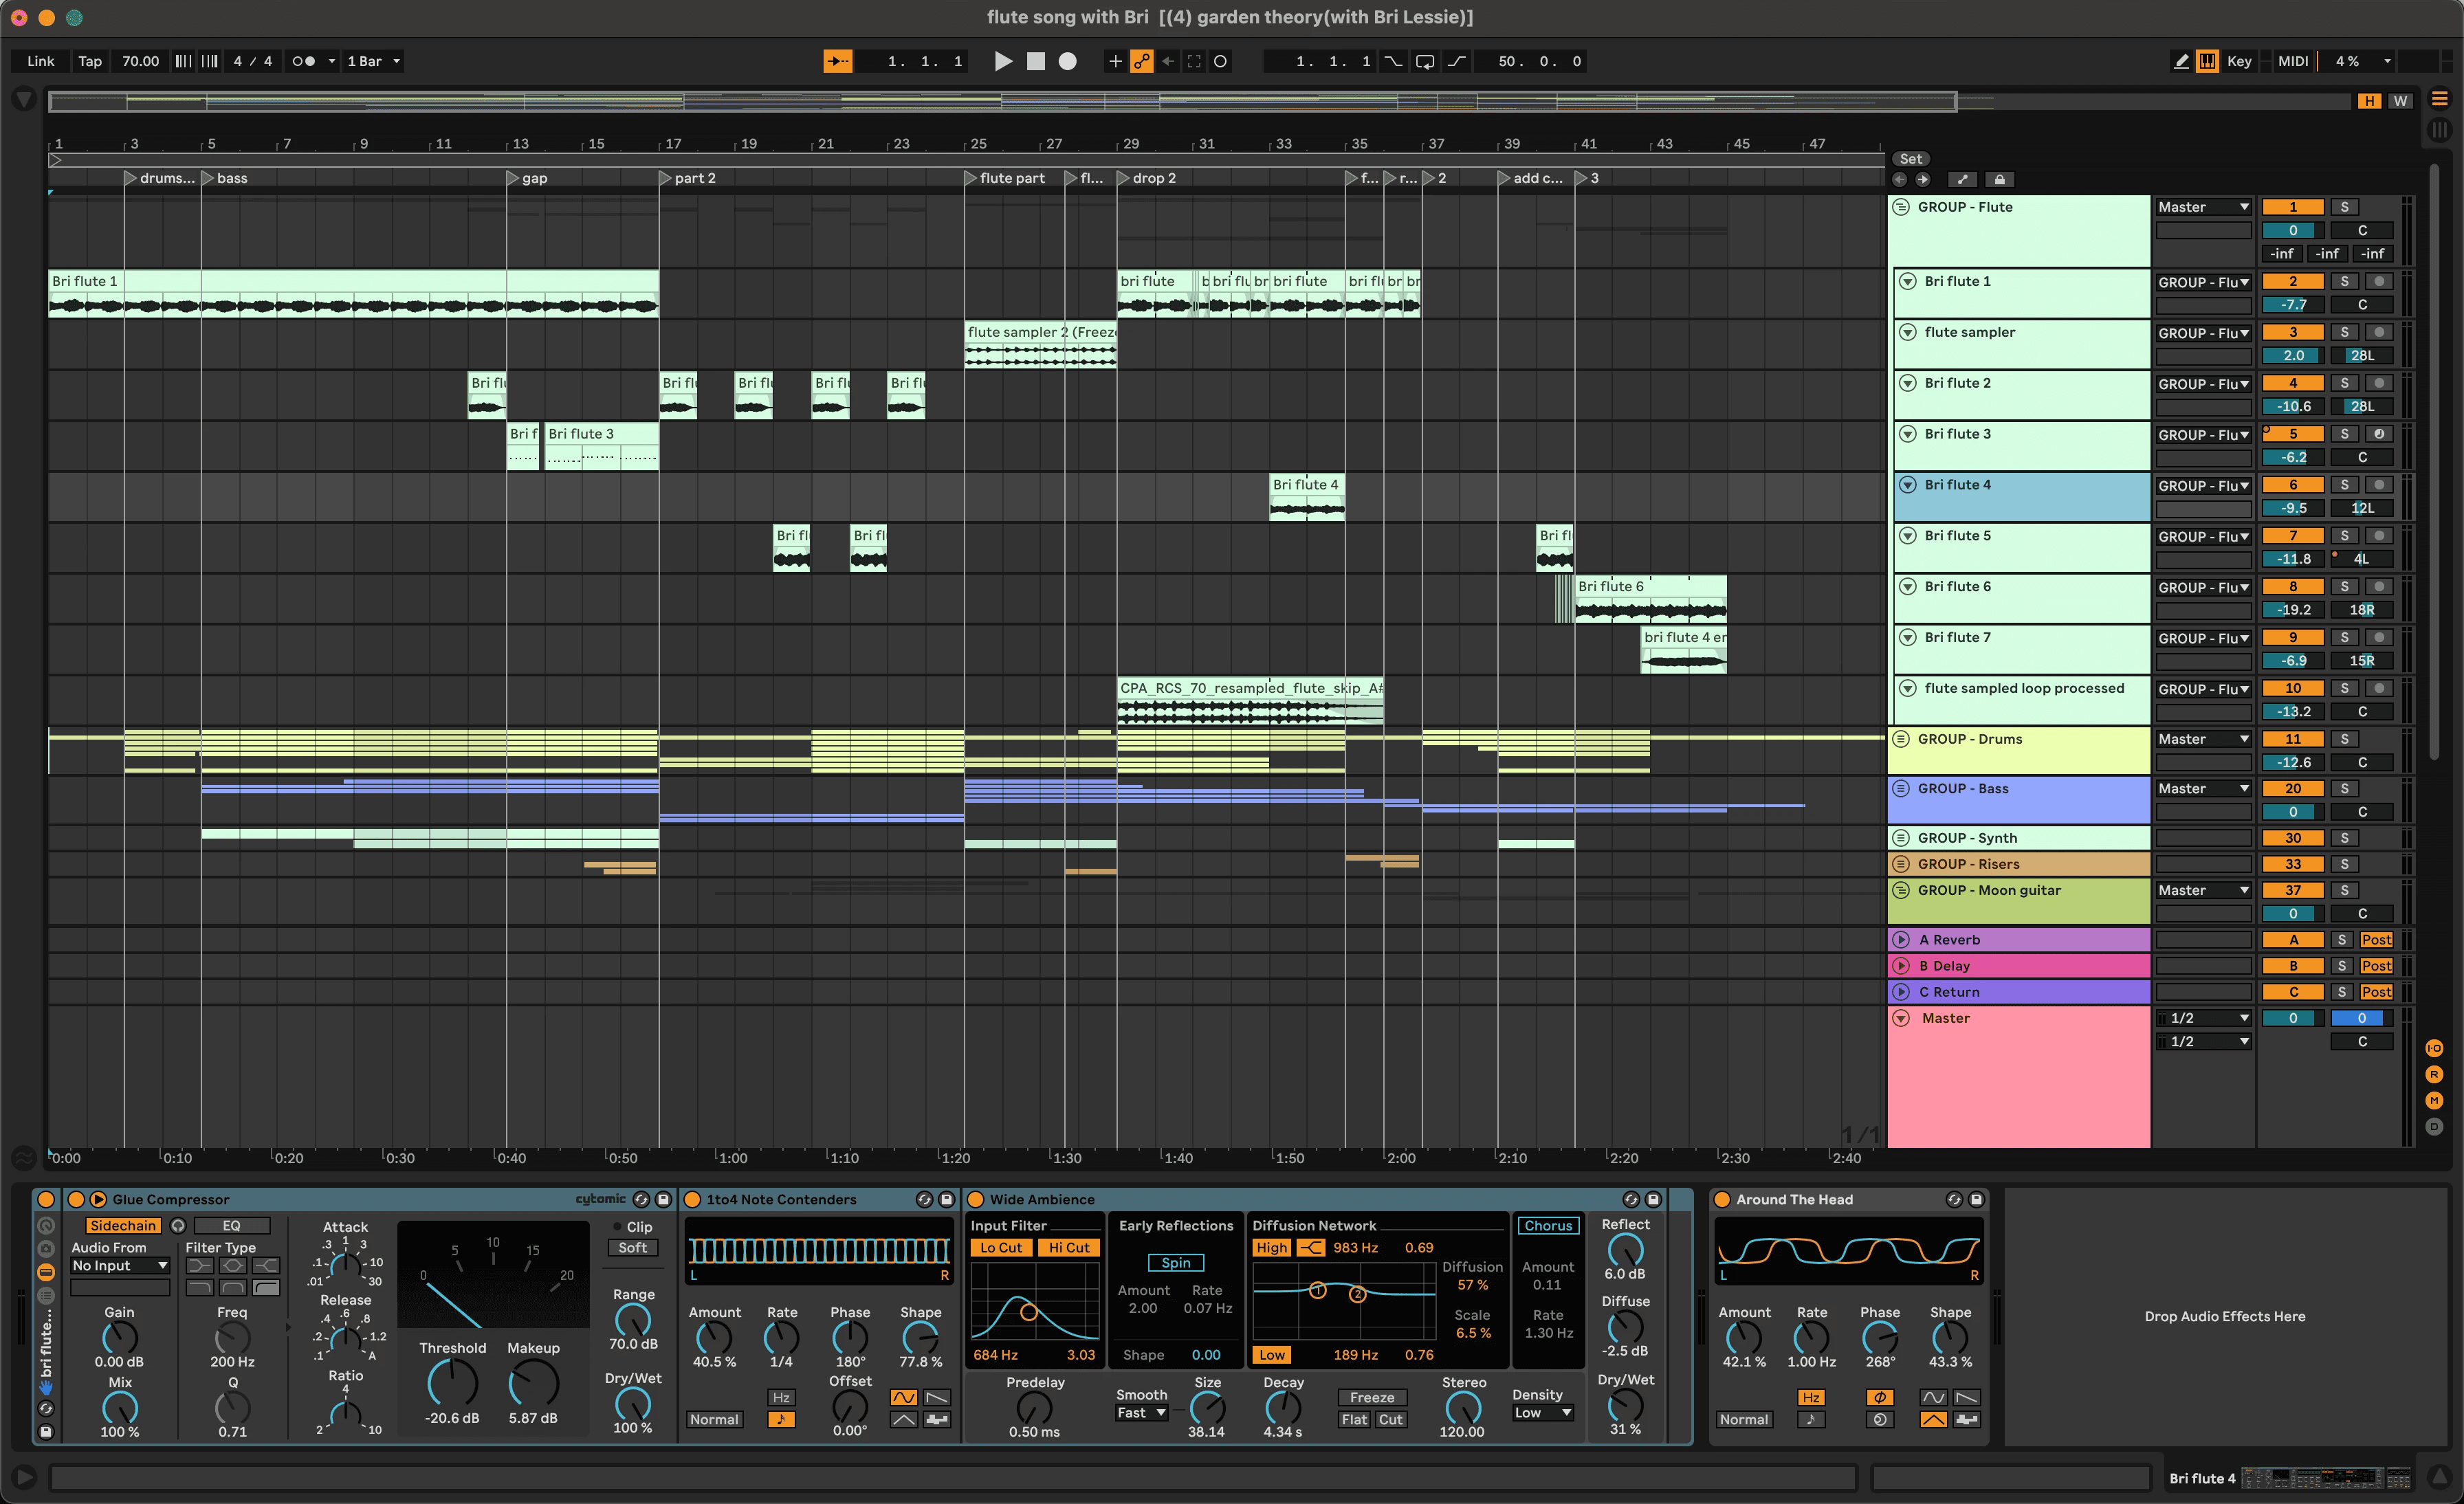Toggle Wide Ambience device on/off
The width and height of the screenshot is (2464, 1504).
coord(976,1199)
